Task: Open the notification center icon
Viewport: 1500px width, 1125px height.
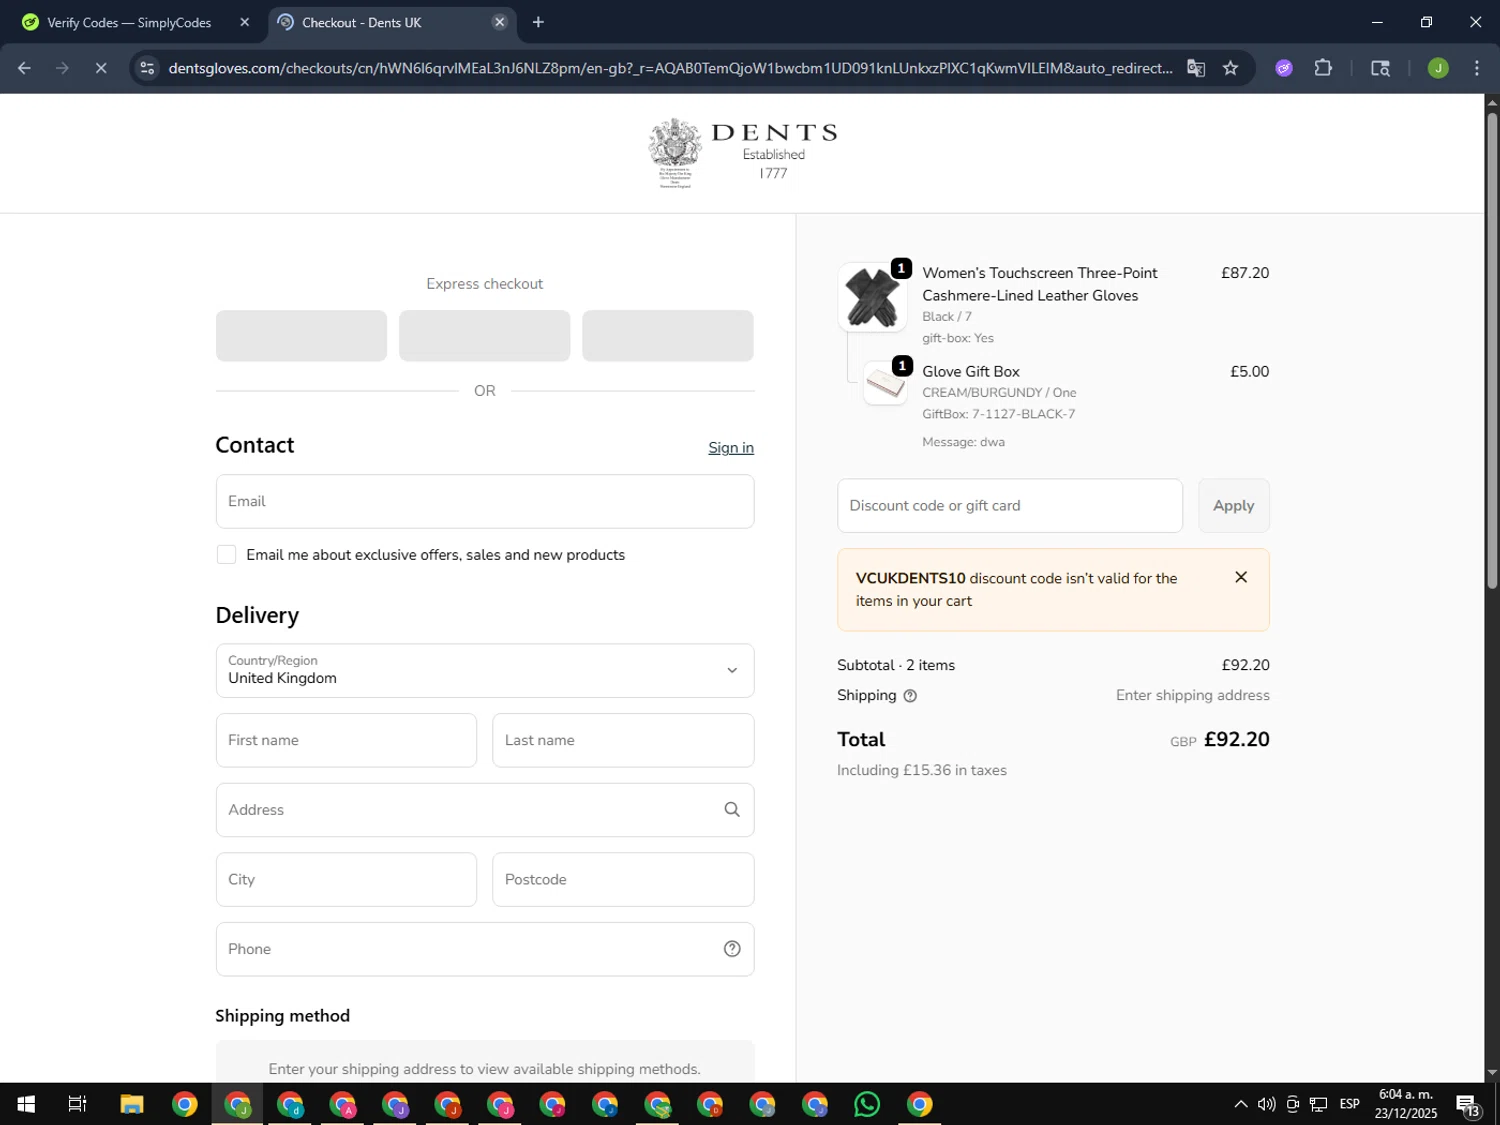Action: click(x=1468, y=1104)
